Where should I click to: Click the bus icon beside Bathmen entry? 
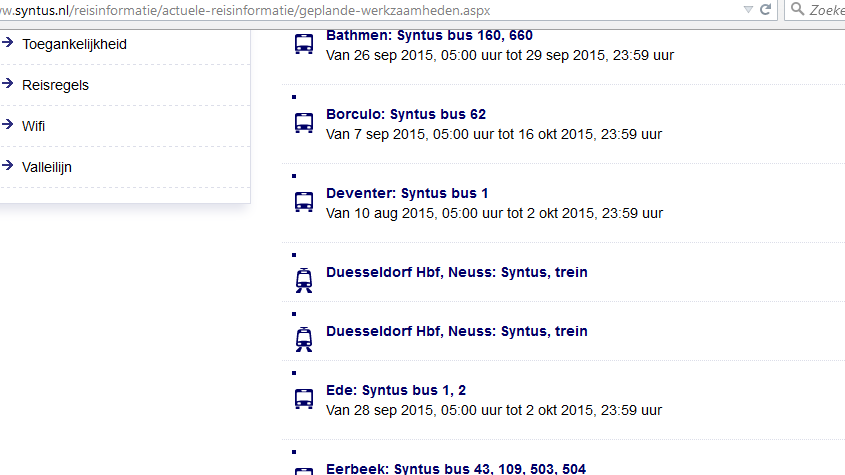click(x=304, y=44)
